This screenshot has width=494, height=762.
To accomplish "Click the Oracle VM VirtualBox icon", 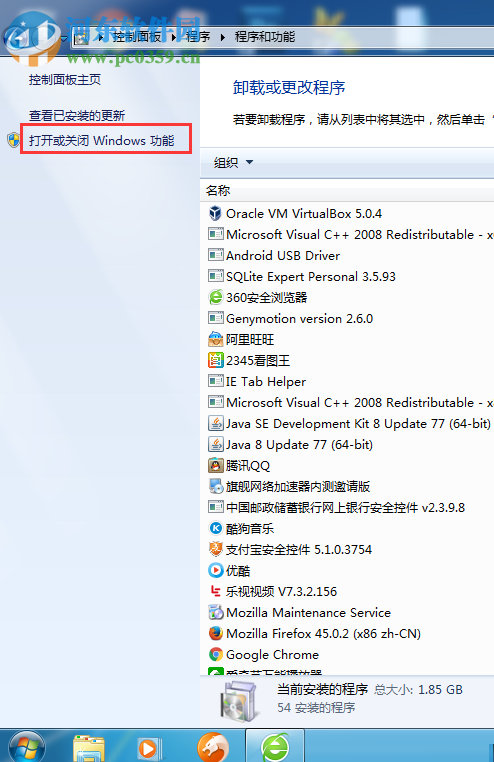I will (215, 213).
